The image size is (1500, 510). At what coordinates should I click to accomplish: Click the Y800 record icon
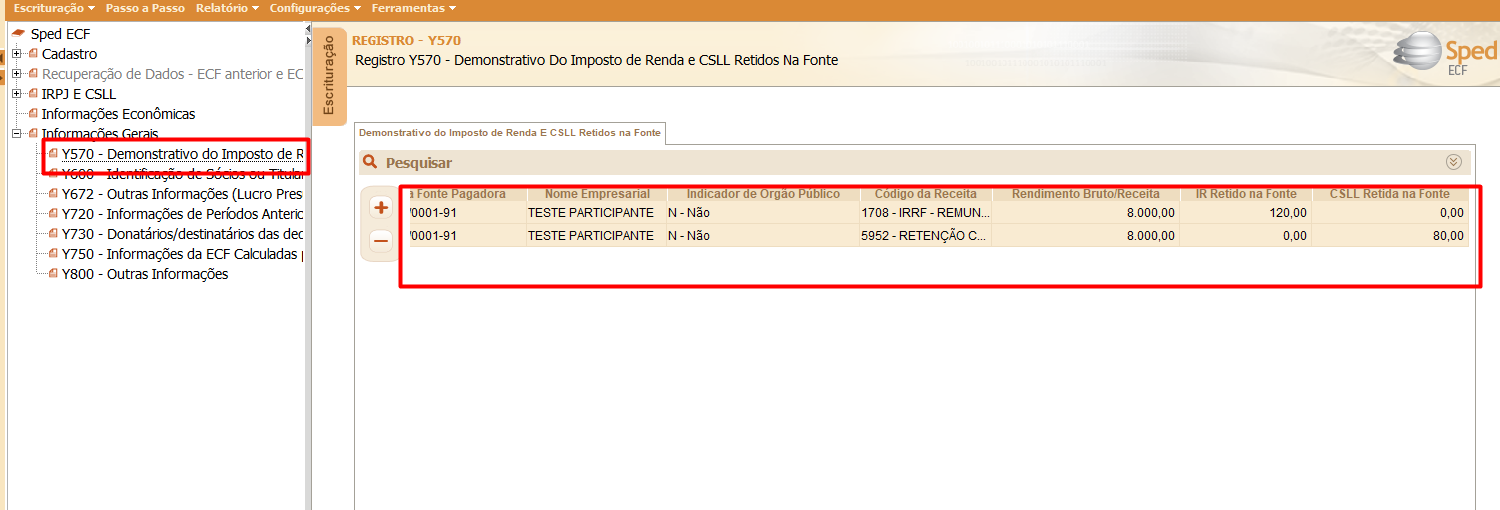coord(53,273)
